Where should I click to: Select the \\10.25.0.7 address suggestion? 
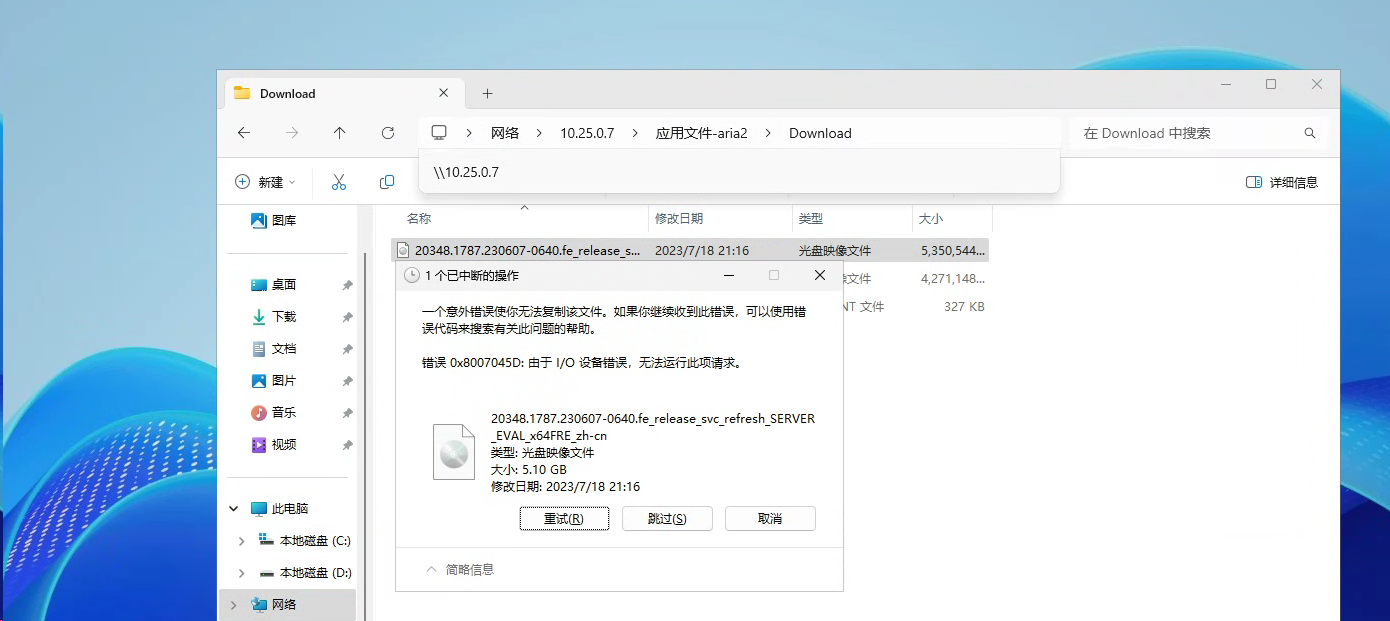coord(739,172)
